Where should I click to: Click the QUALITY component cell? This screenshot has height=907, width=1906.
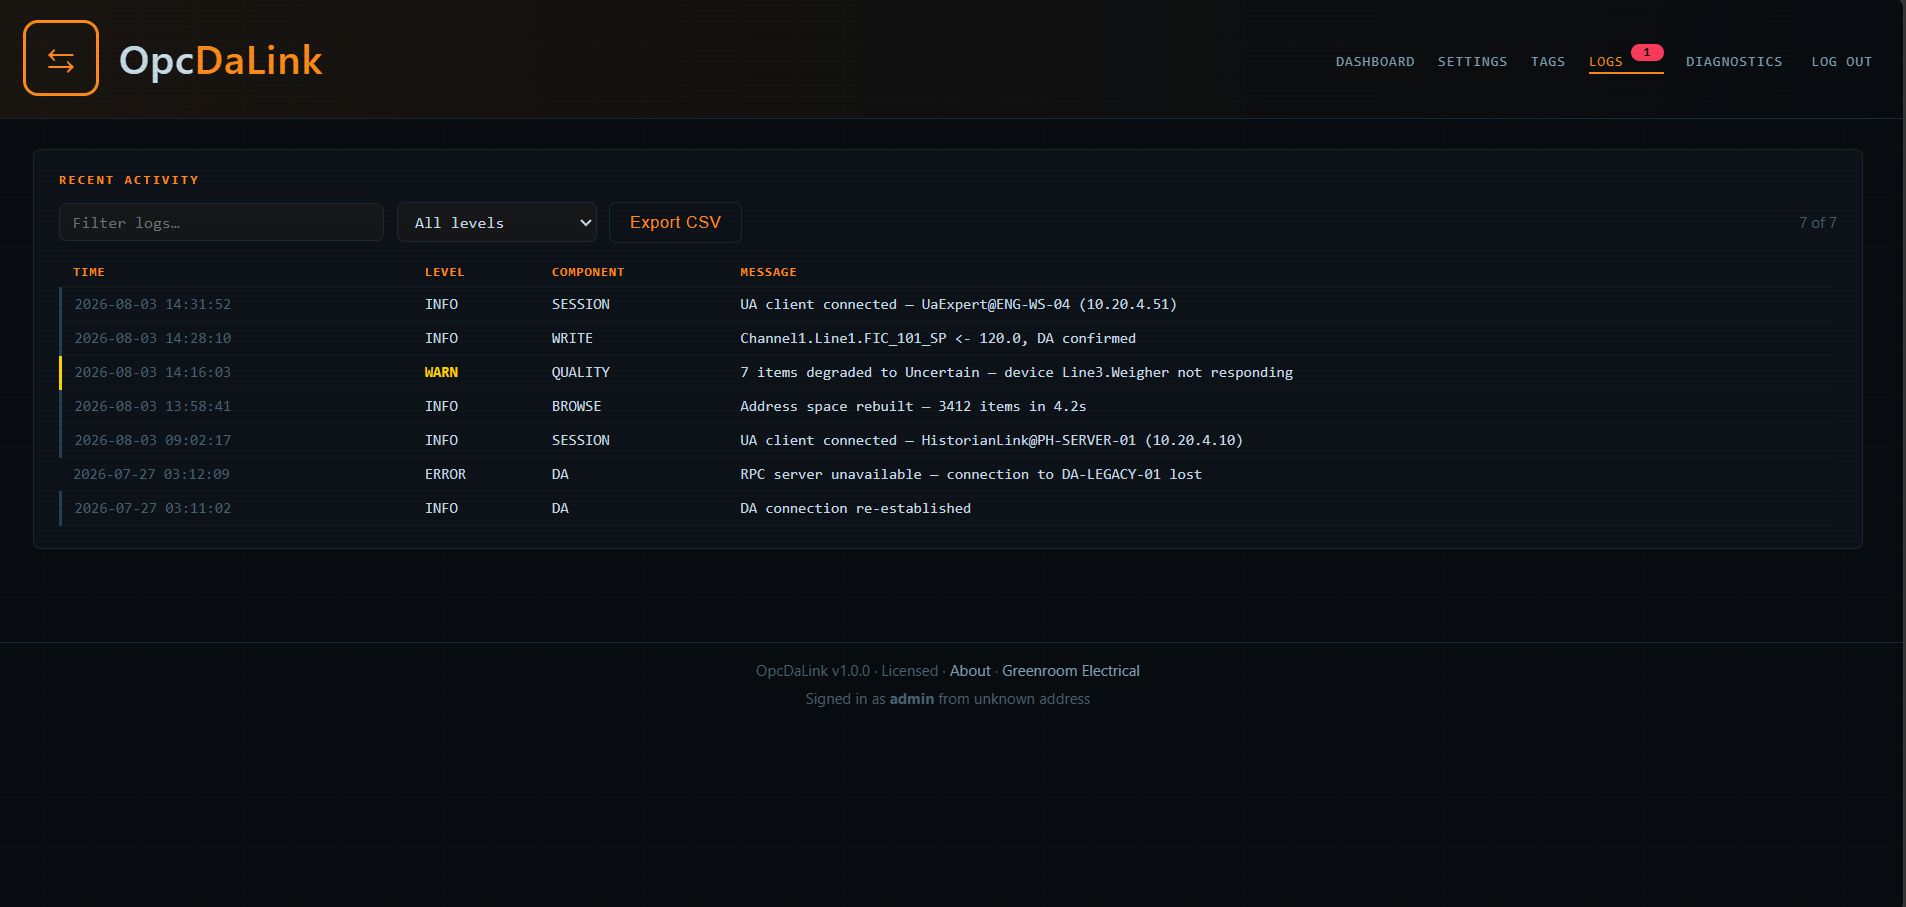pyautogui.click(x=581, y=372)
